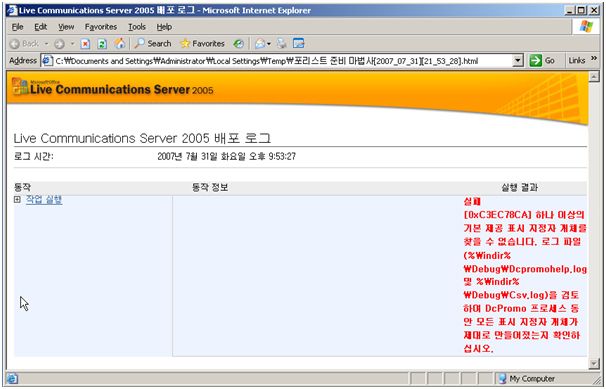Image resolution: width=606 pixels, height=389 pixels.
Task: Click the page scrollbar up arrow
Action: [x=594, y=77]
